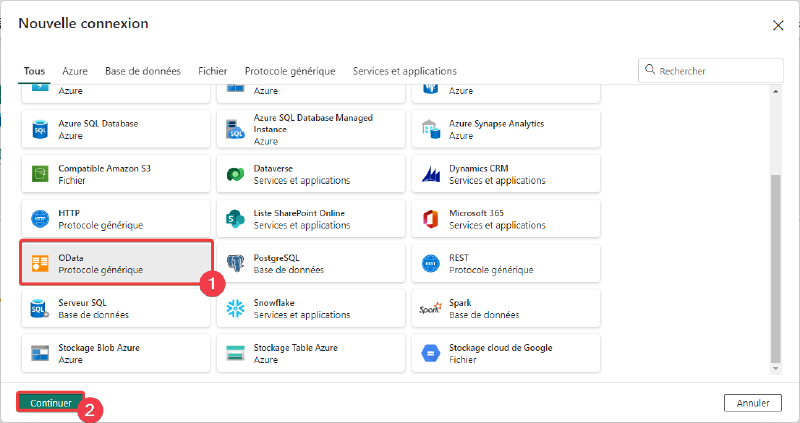Open the Azure tab
800x423 pixels.
(x=75, y=71)
